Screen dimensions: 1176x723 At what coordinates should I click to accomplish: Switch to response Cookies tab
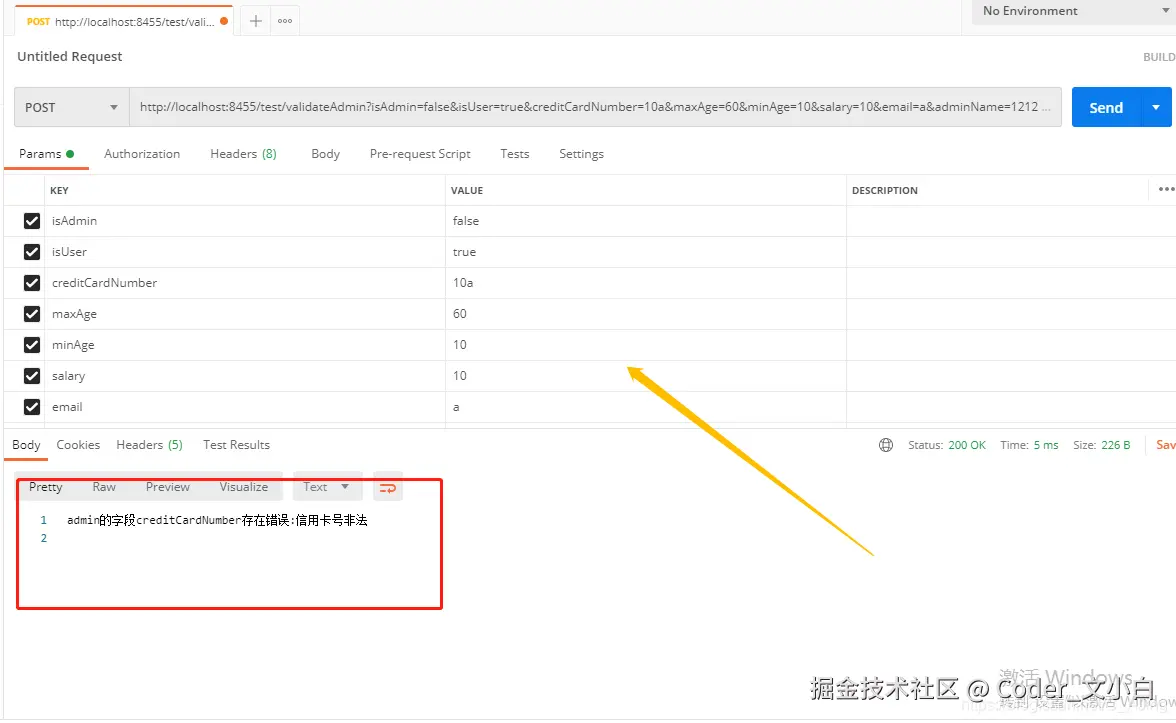tap(78, 445)
